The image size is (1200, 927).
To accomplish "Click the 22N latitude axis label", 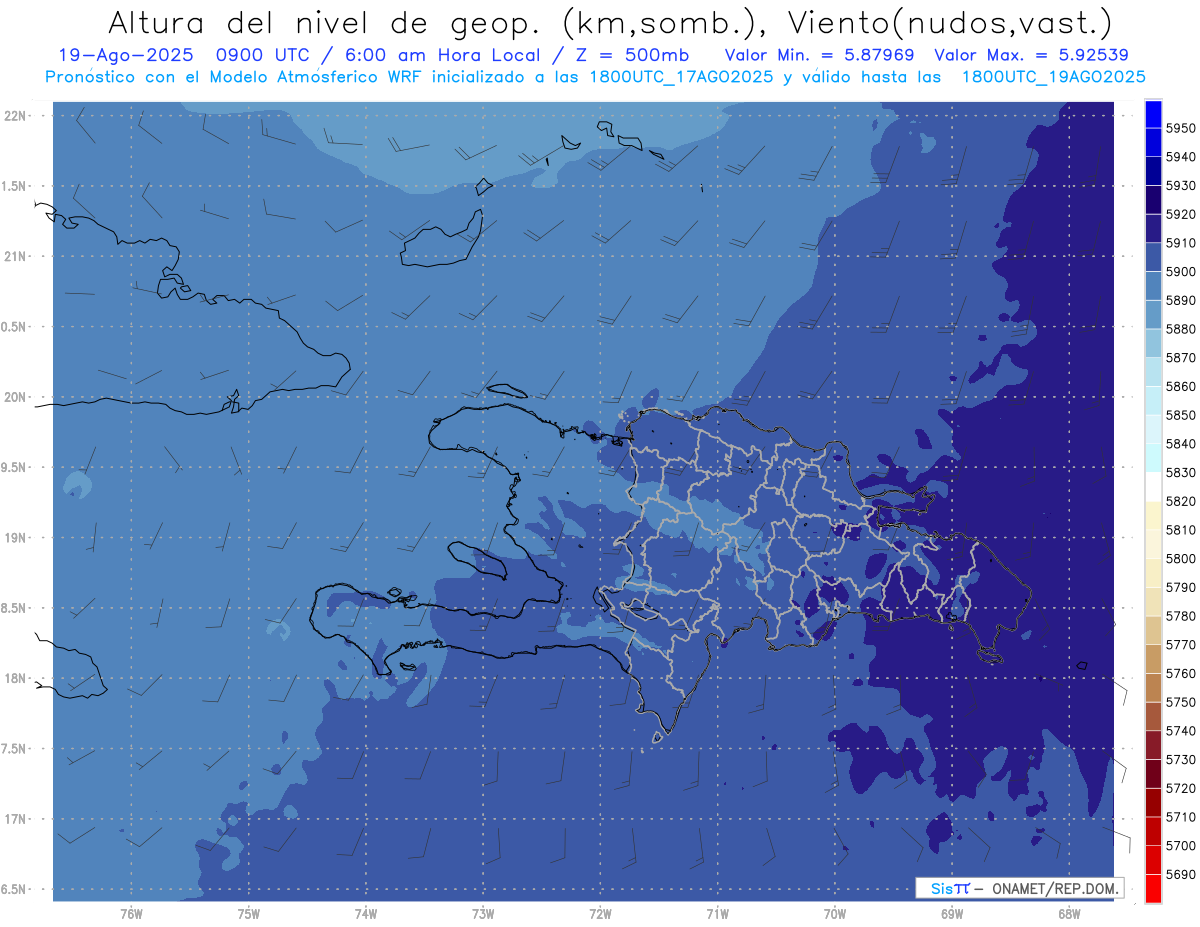I will tap(17, 116).
